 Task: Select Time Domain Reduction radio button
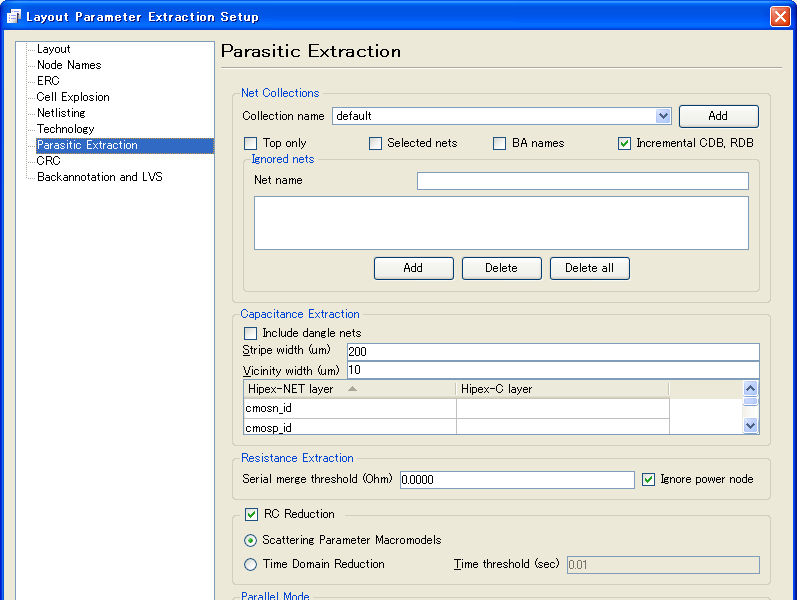[251, 564]
